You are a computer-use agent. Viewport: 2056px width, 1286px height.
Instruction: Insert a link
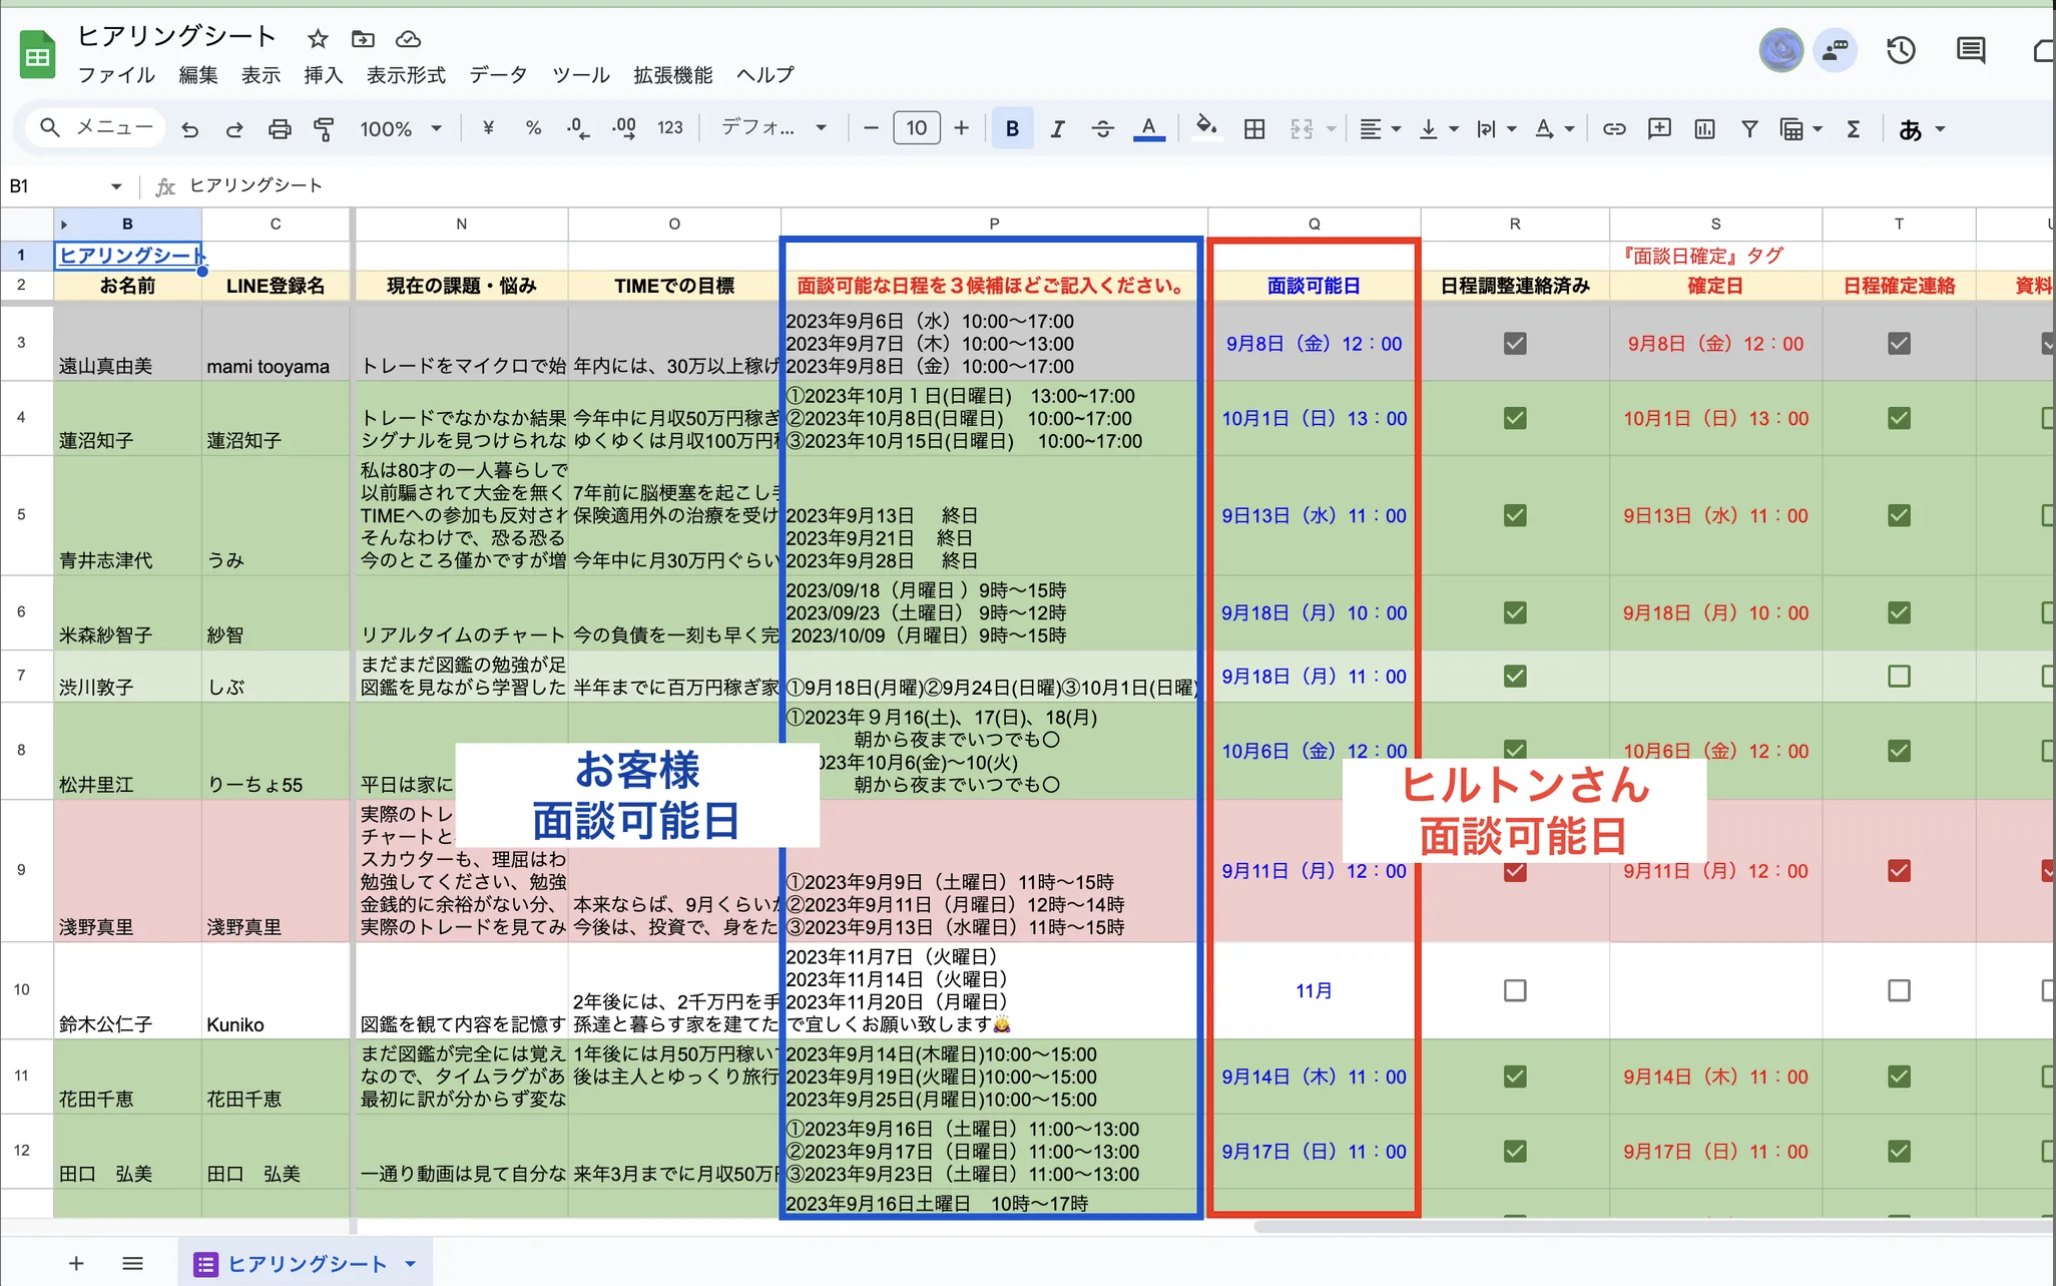pos(1613,128)
